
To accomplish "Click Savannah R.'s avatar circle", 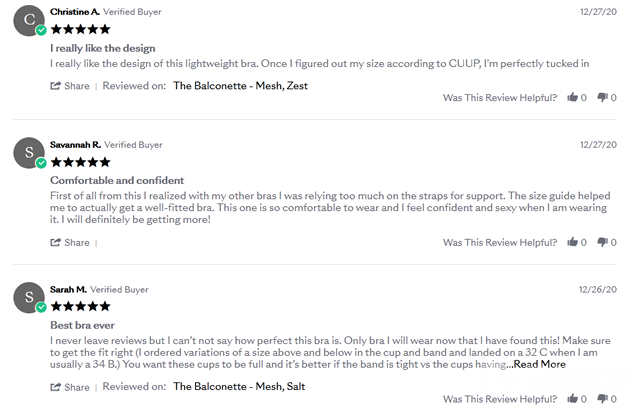I will tap(30, 153).
